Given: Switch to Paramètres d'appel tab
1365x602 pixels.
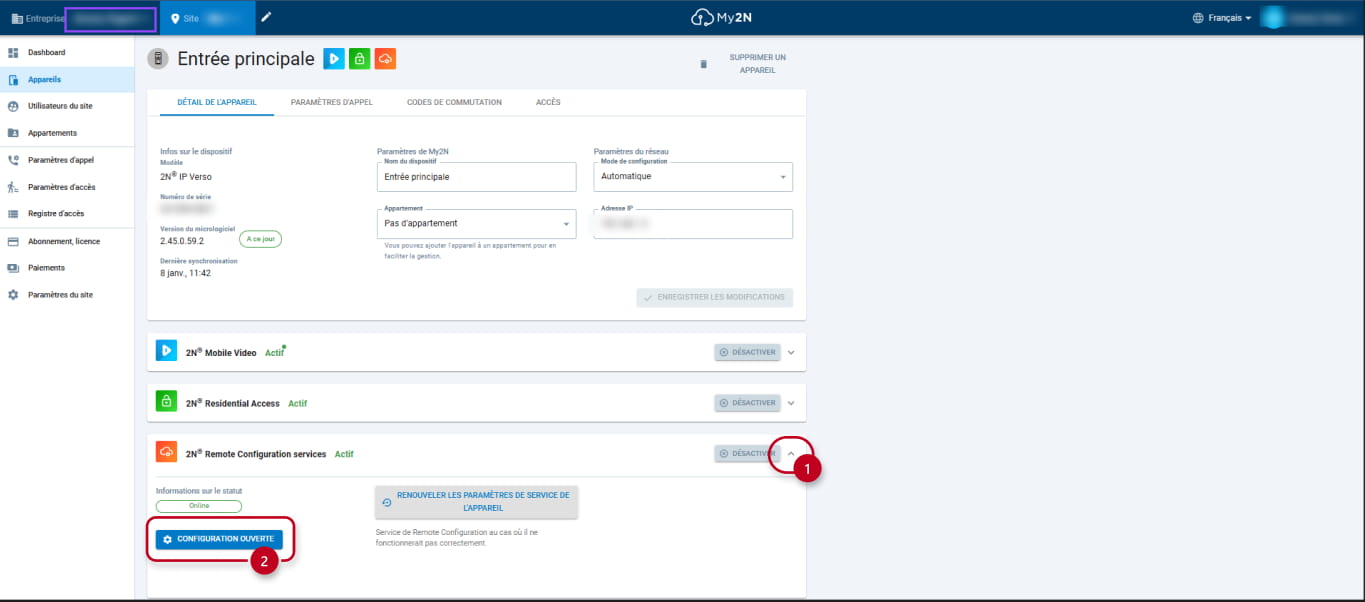Looking at the screenshot, I should (x=331, y=102).
